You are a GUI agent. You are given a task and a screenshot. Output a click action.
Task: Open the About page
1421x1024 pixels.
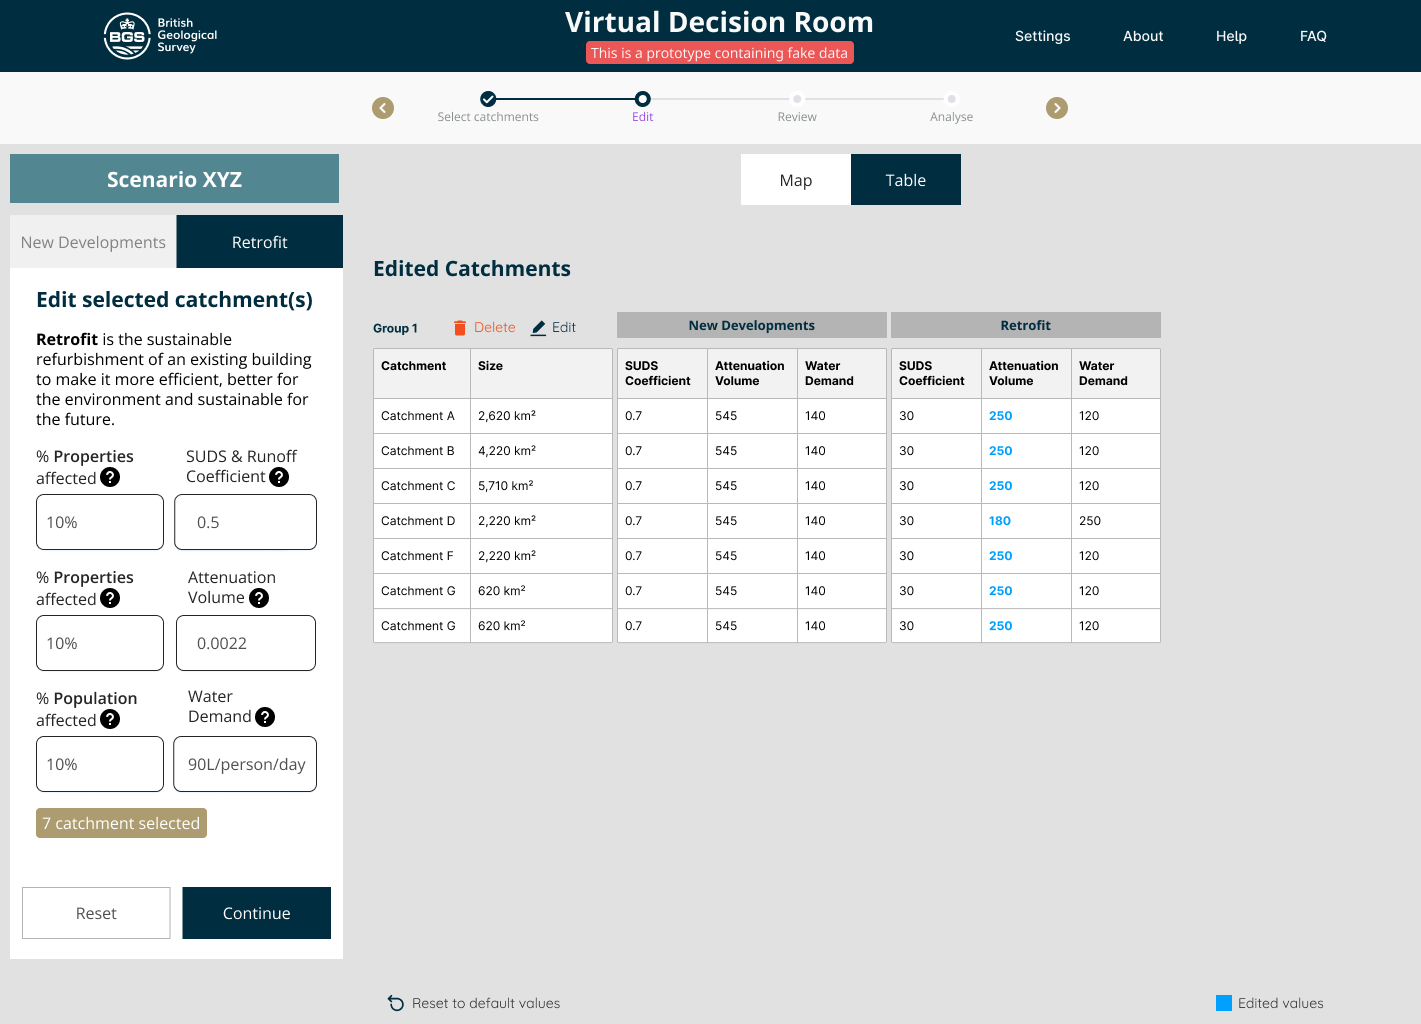pos(1143,36)
